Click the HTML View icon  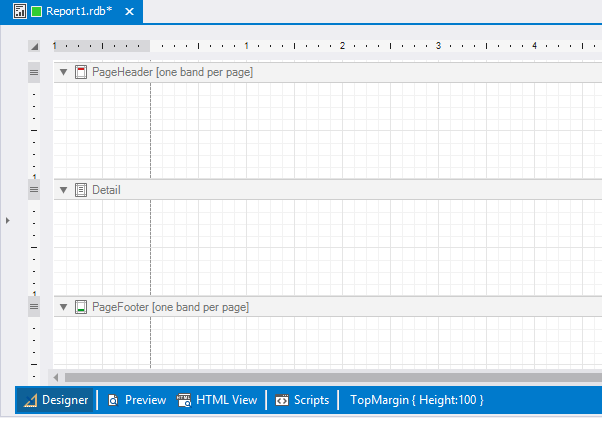[184, 400]
